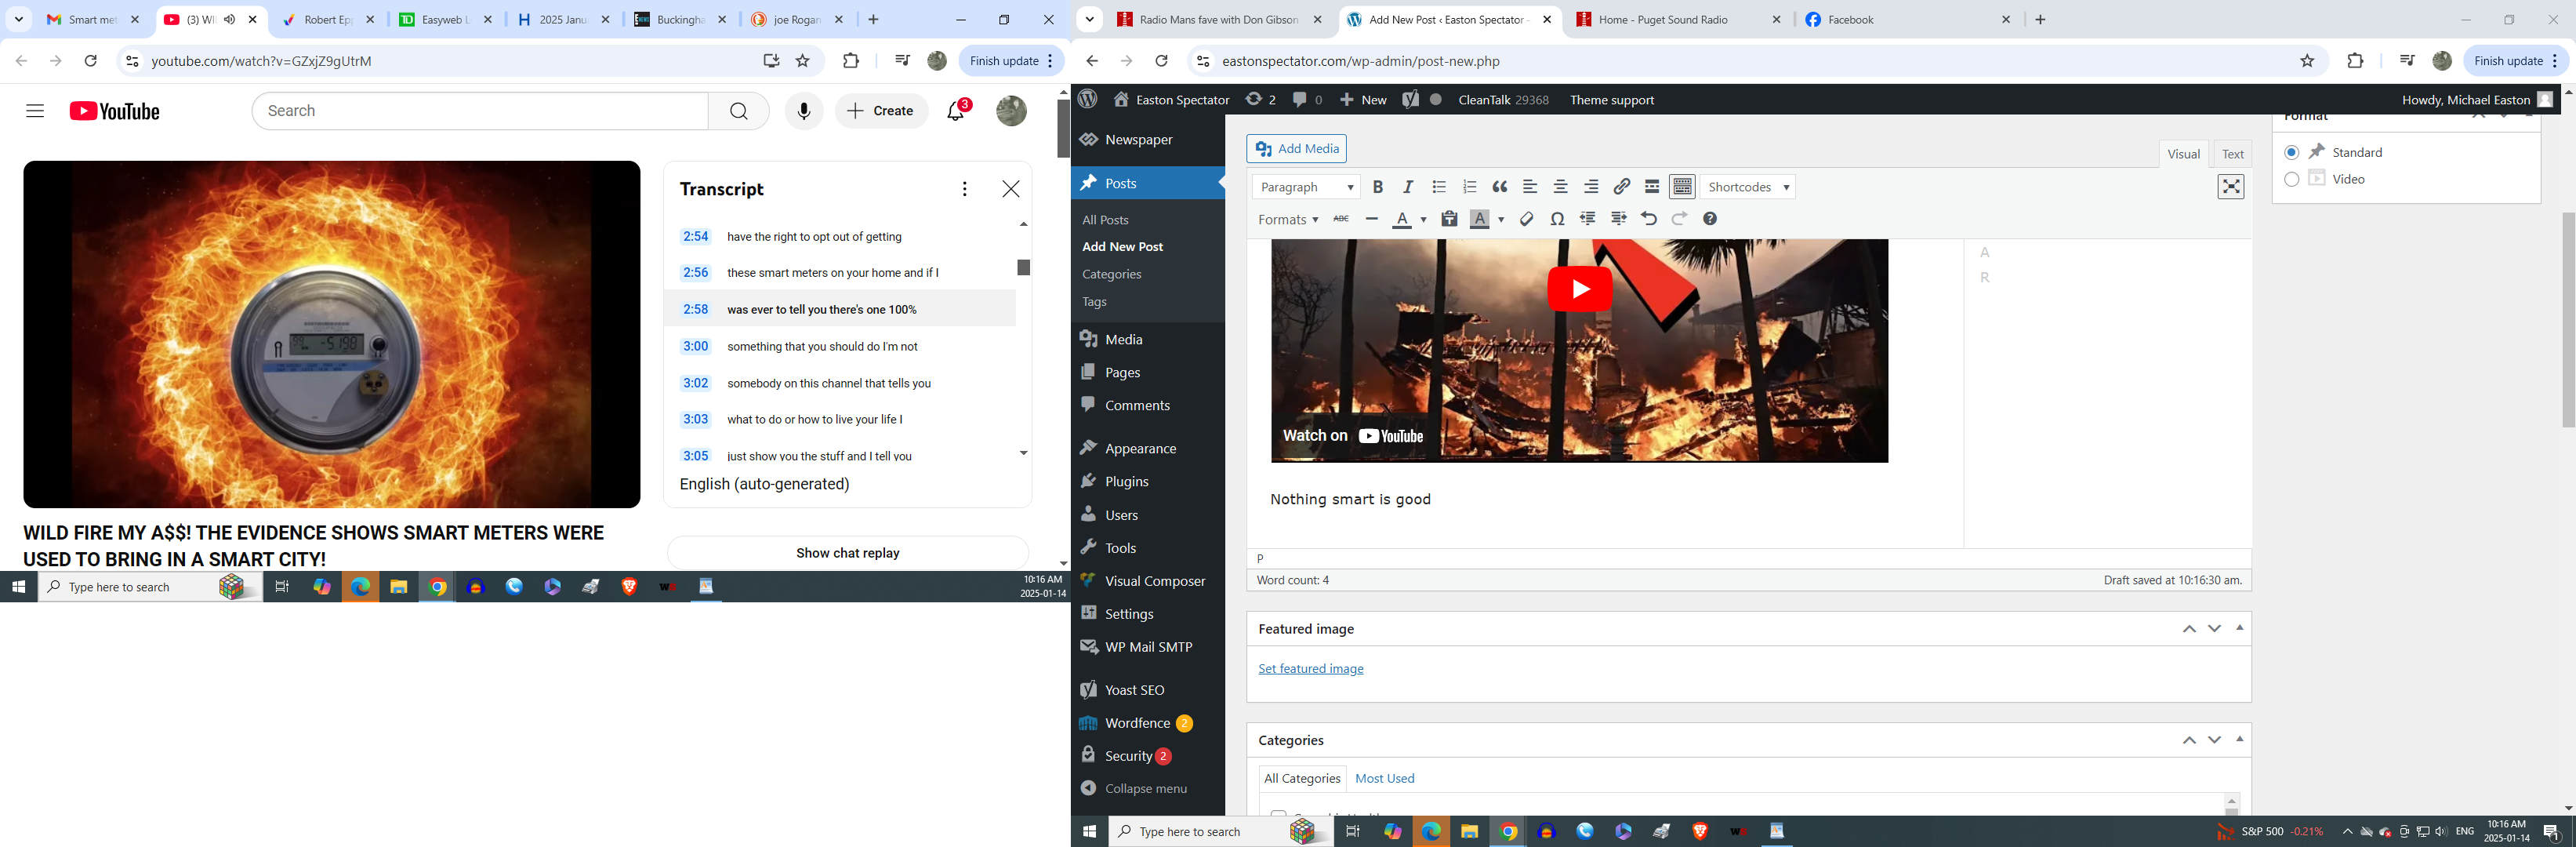Click the special character omega icon
Image resolution: width=2576 pixels, height=847 pixels.
click(x=1557, y=219)
